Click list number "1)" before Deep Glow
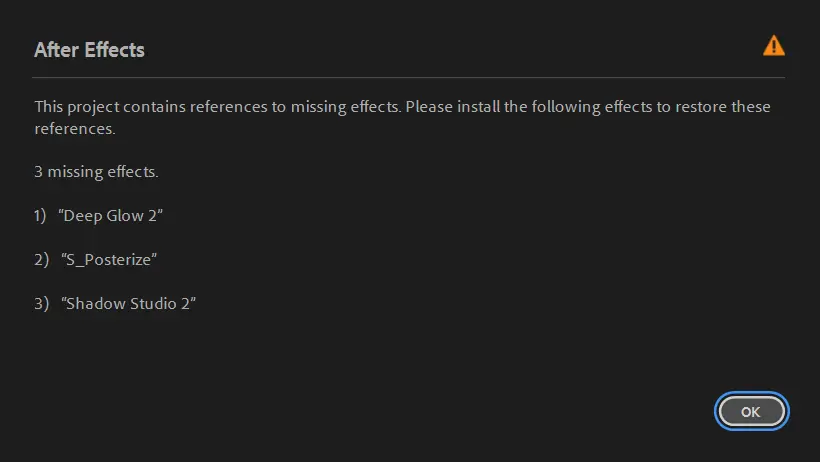Image resolution: width=820 pixels, height=462 pixels. [x=40, y=216]
